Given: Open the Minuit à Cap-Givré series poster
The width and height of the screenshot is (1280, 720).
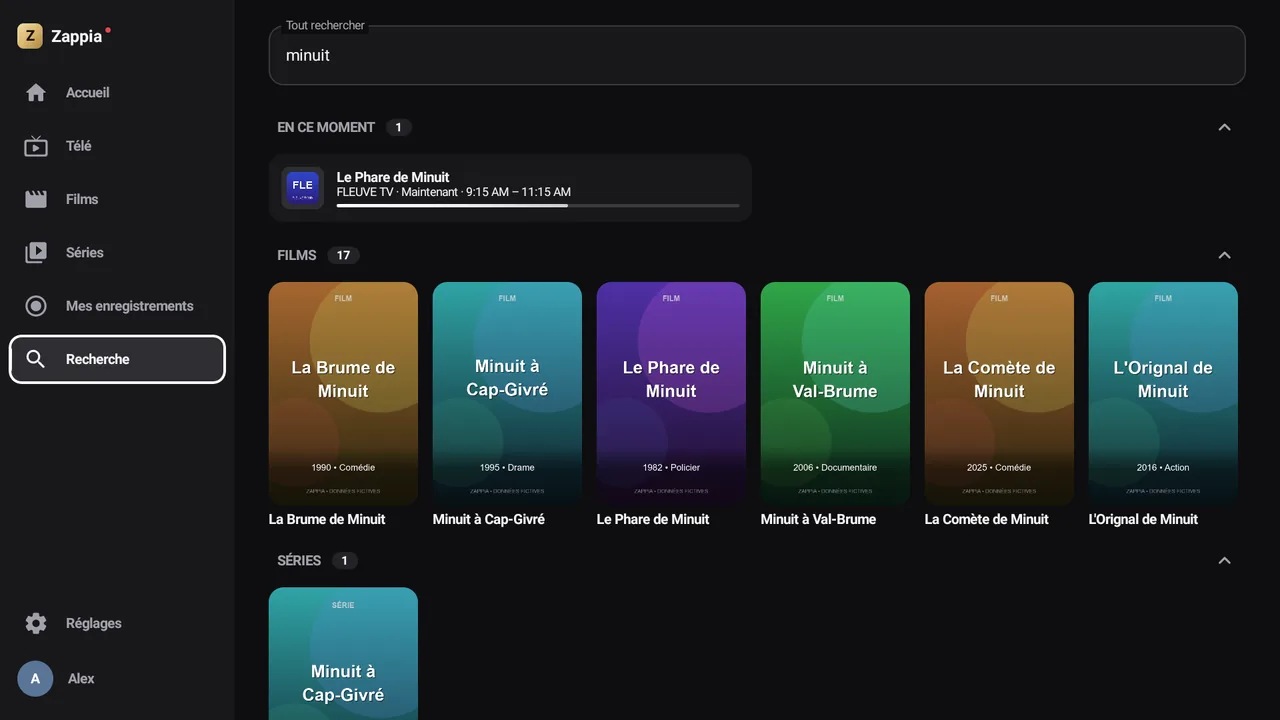Looking at the screenshot, I should pyautogui.click(x=343, y=653).
